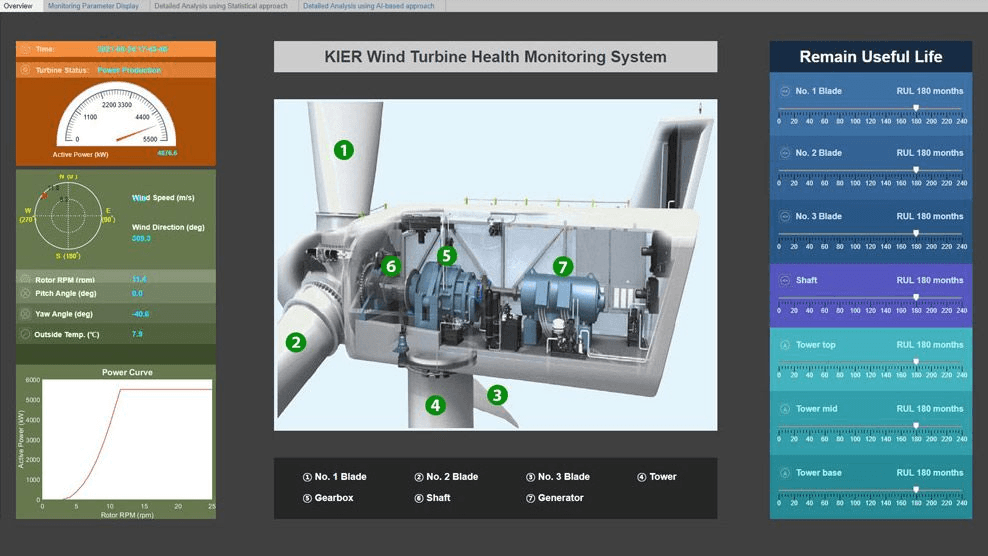Click the number 7 generator marker

[x=563, y=266]
